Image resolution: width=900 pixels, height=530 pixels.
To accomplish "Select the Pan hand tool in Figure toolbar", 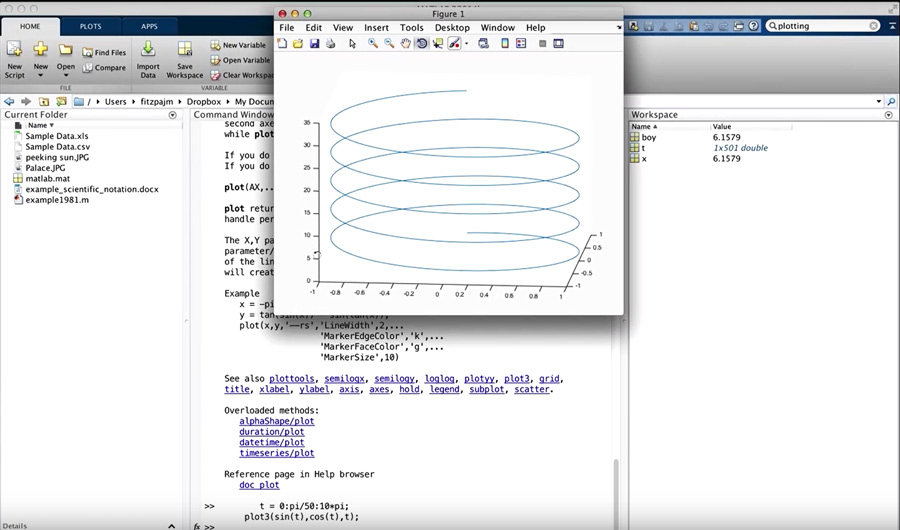I will [x=405, y=44].
